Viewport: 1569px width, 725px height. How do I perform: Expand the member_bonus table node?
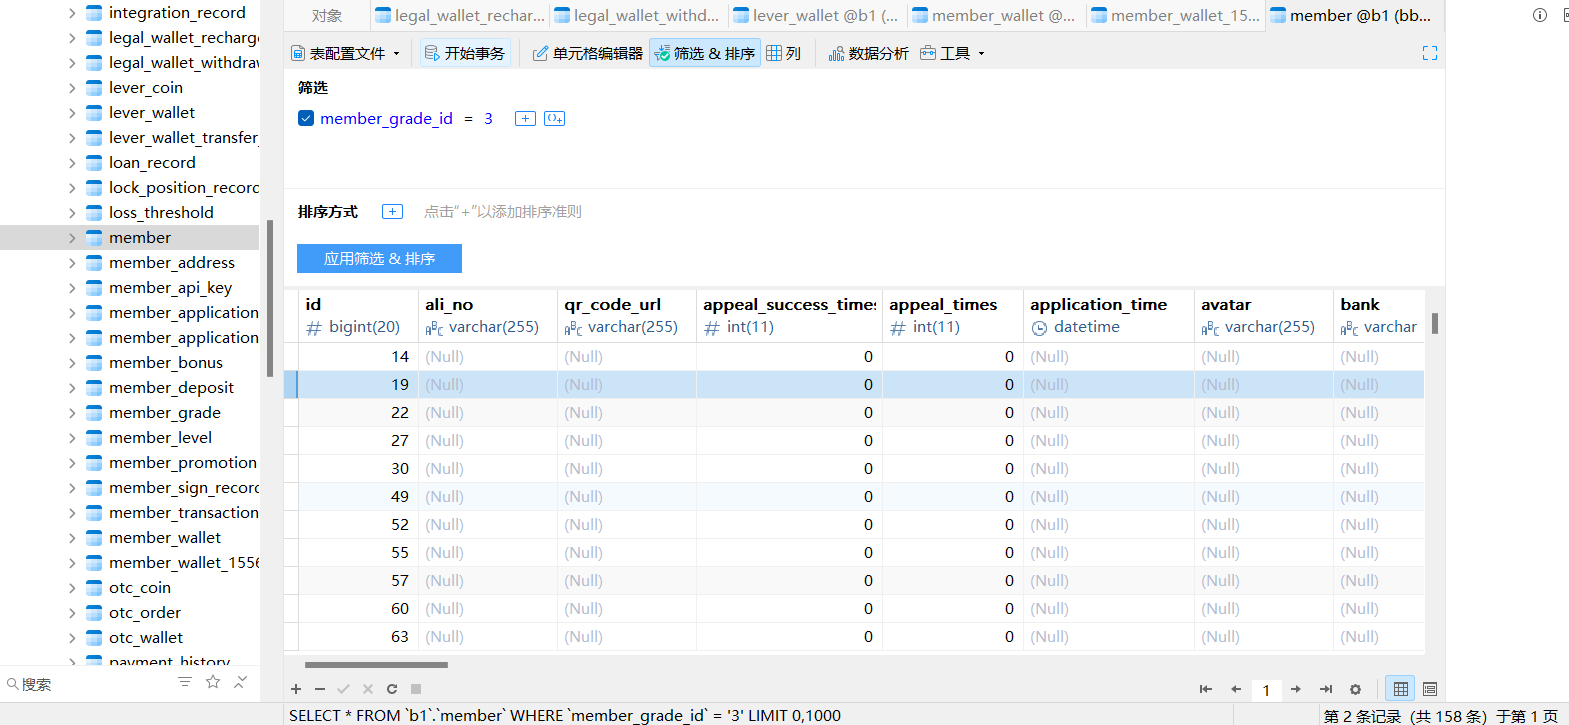[x=72, y=363]
